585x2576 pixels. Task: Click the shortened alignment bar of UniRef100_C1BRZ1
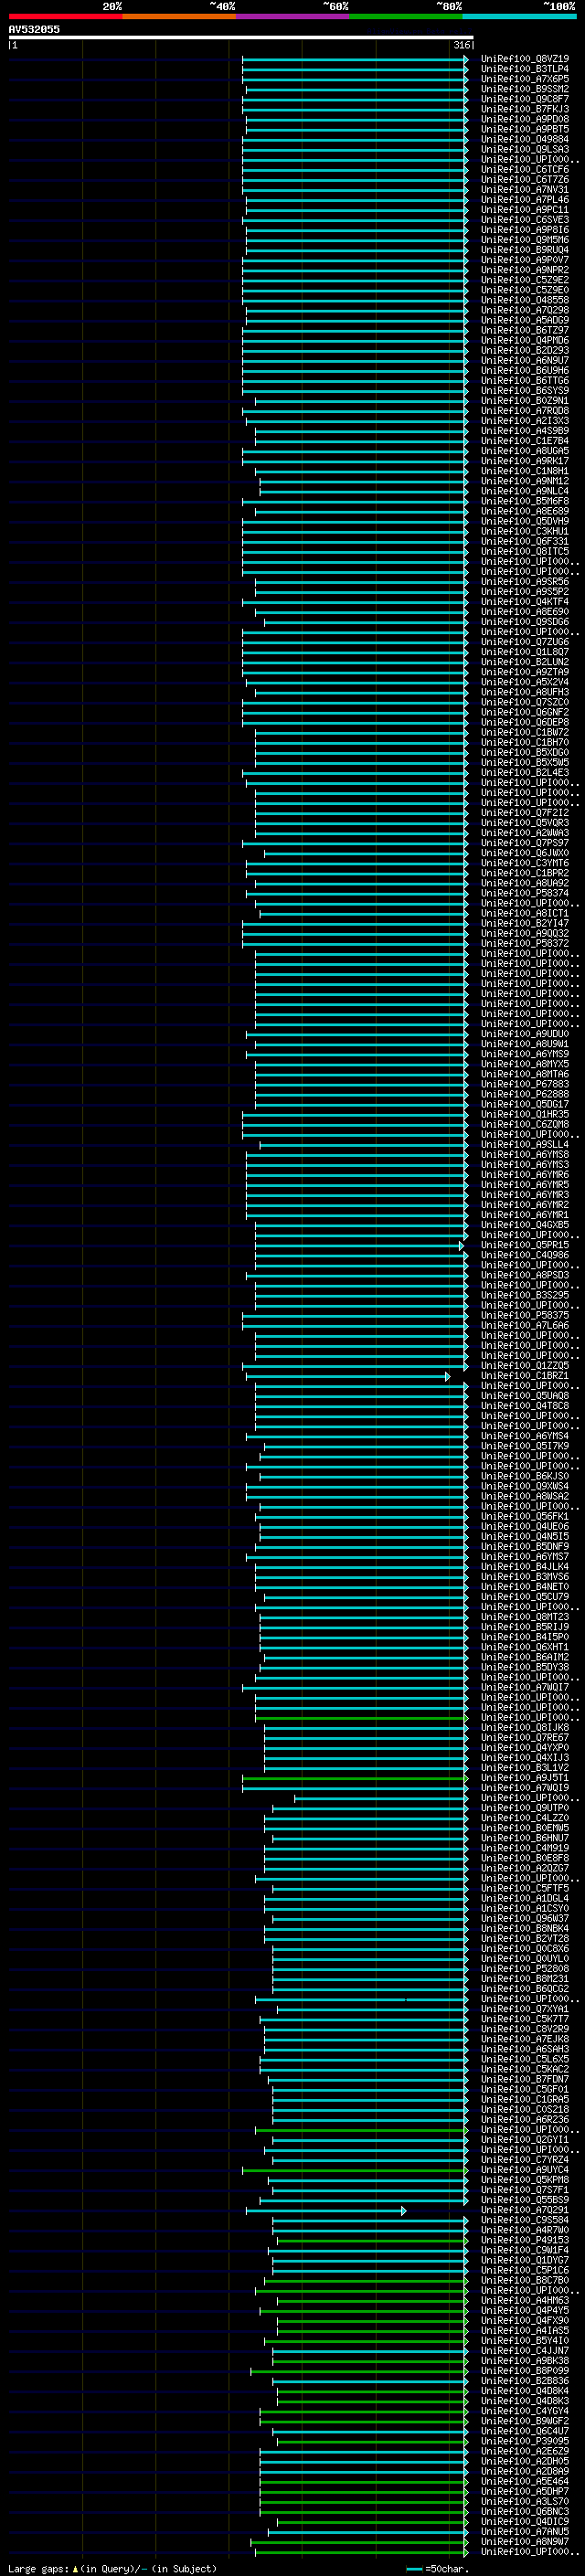348,1376
